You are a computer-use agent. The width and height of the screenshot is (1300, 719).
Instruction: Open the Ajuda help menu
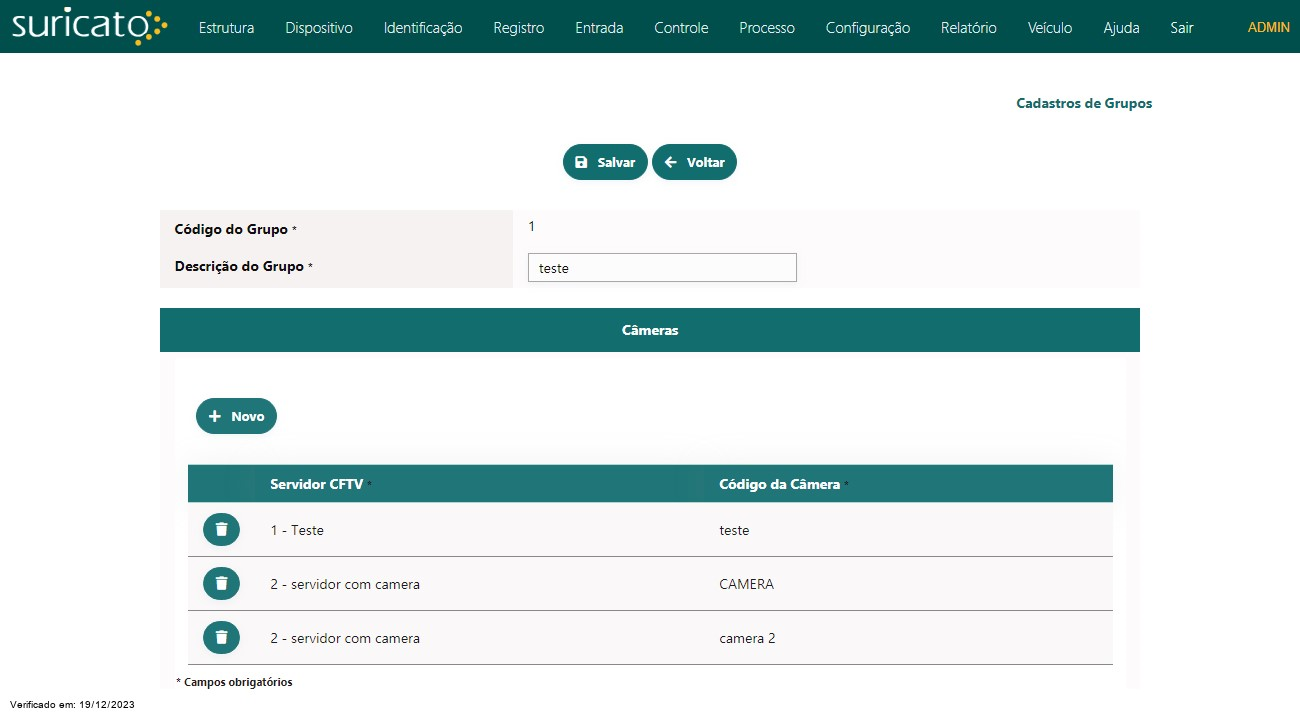point(1121,28)
